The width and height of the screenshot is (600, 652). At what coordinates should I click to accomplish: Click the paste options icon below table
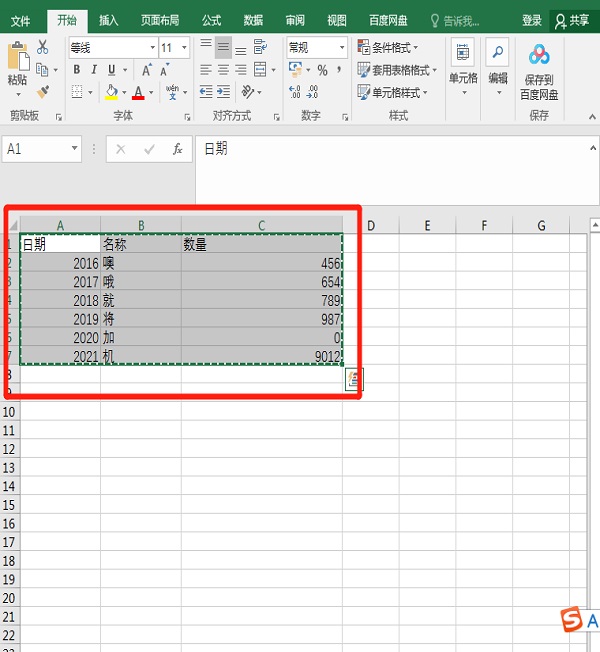(354, 378)
